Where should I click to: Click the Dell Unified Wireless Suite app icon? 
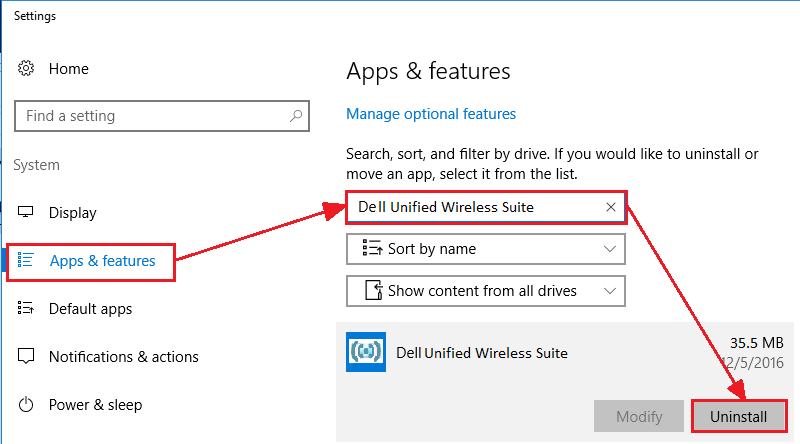pyautogui.click(x=366, y=352)
